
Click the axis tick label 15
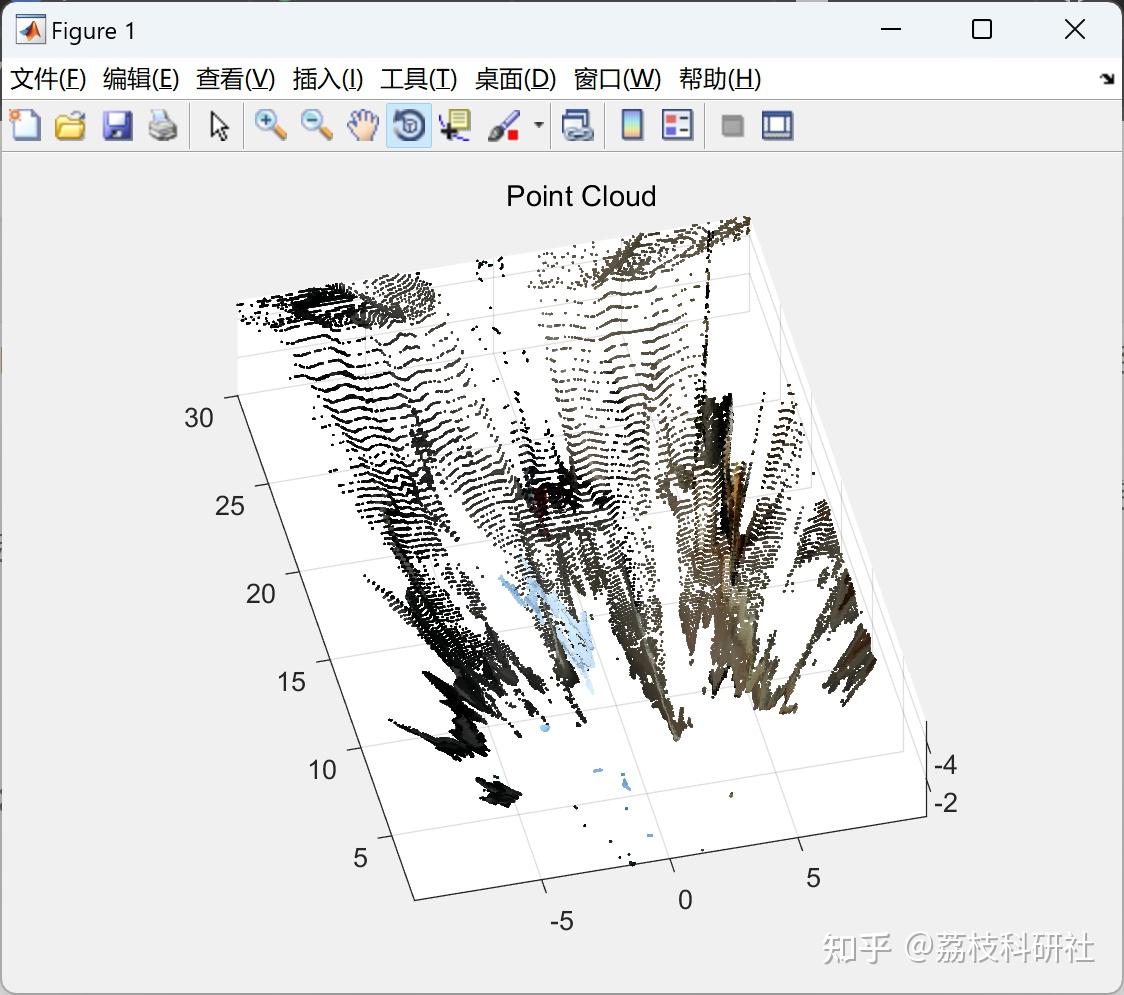(291, 682)
